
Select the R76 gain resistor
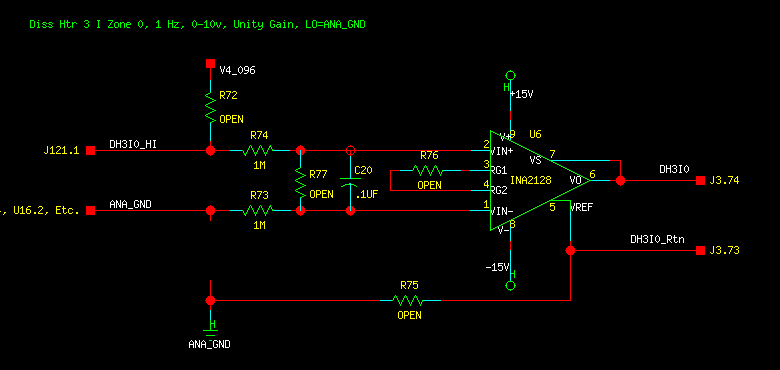428,171
